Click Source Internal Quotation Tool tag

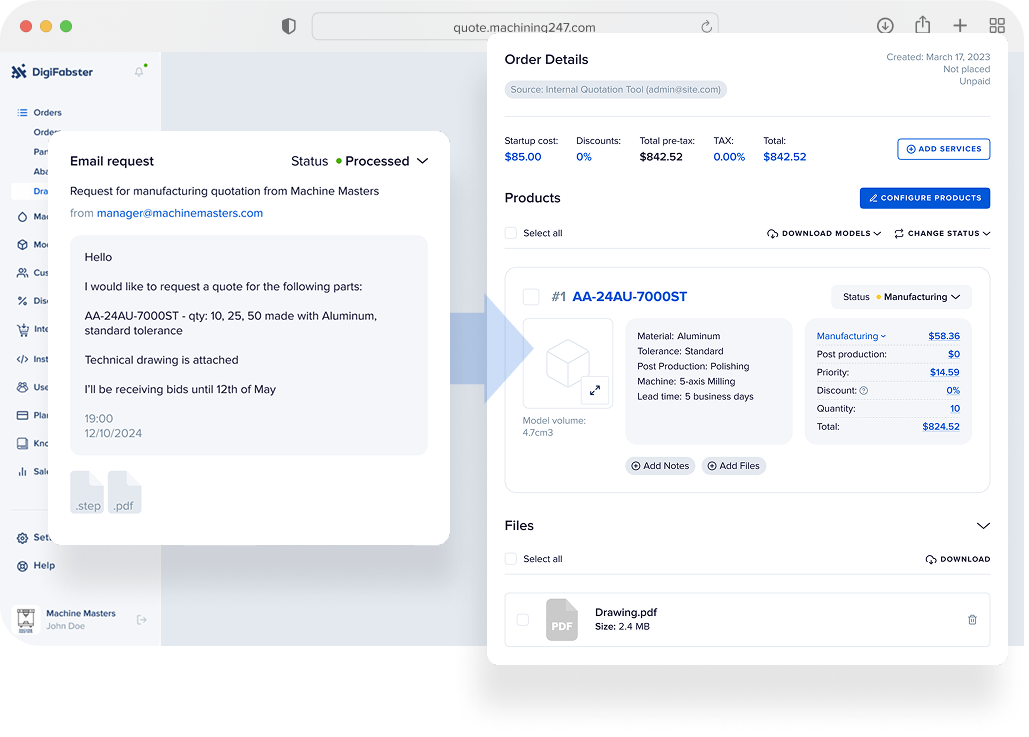[x=616, y=90]
